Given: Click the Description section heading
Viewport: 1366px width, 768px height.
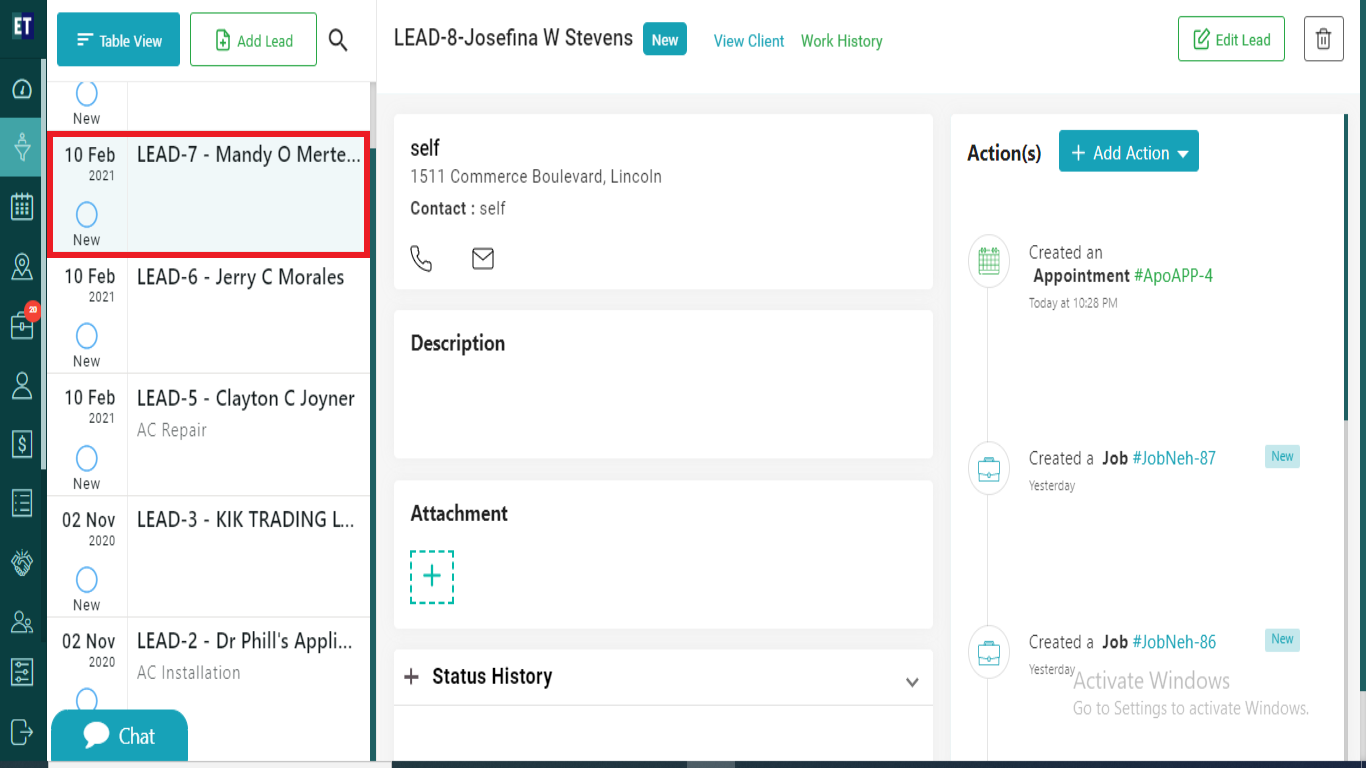Looking at the screenshot, I should click(458, 343).
